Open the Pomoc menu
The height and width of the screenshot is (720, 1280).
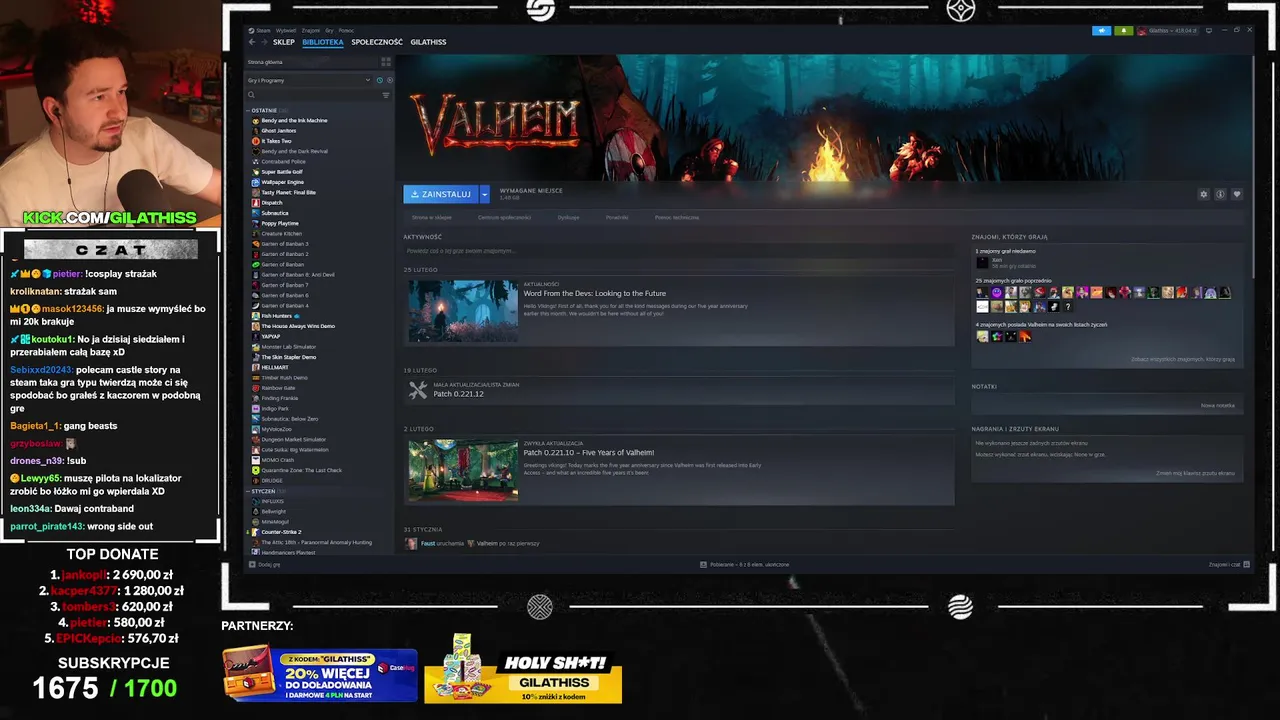pos(346,31)
